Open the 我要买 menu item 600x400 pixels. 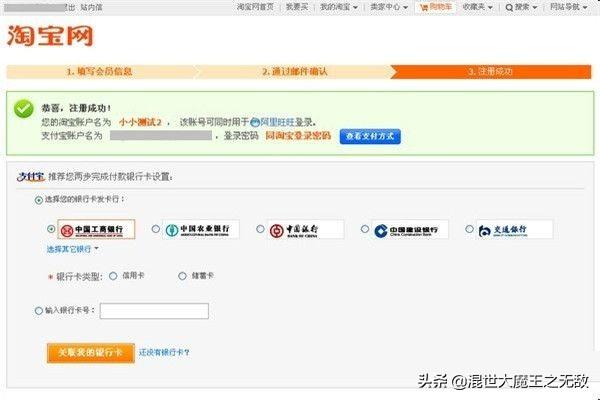click(x=297, y=7)
